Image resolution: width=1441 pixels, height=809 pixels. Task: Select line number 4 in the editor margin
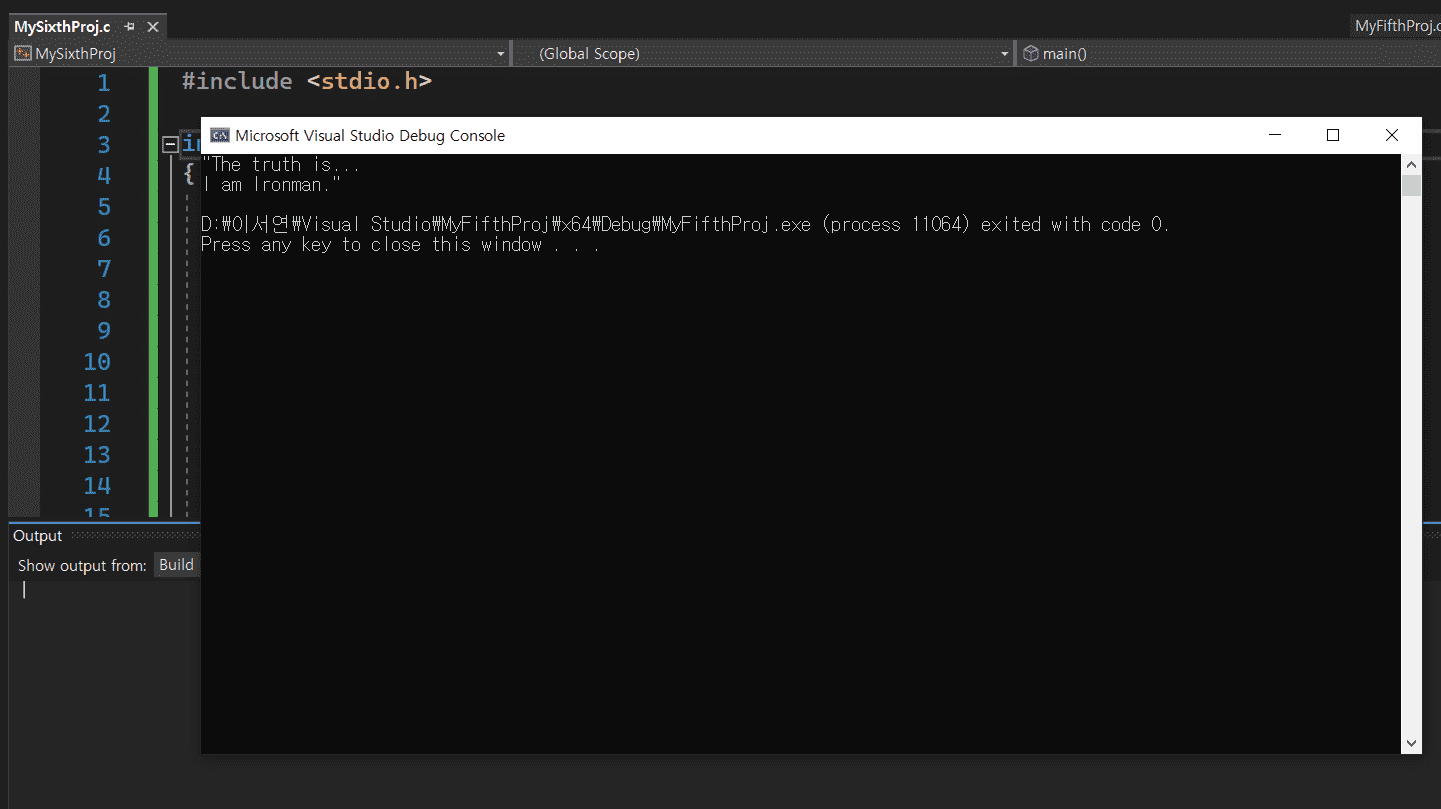click(104, 176)
